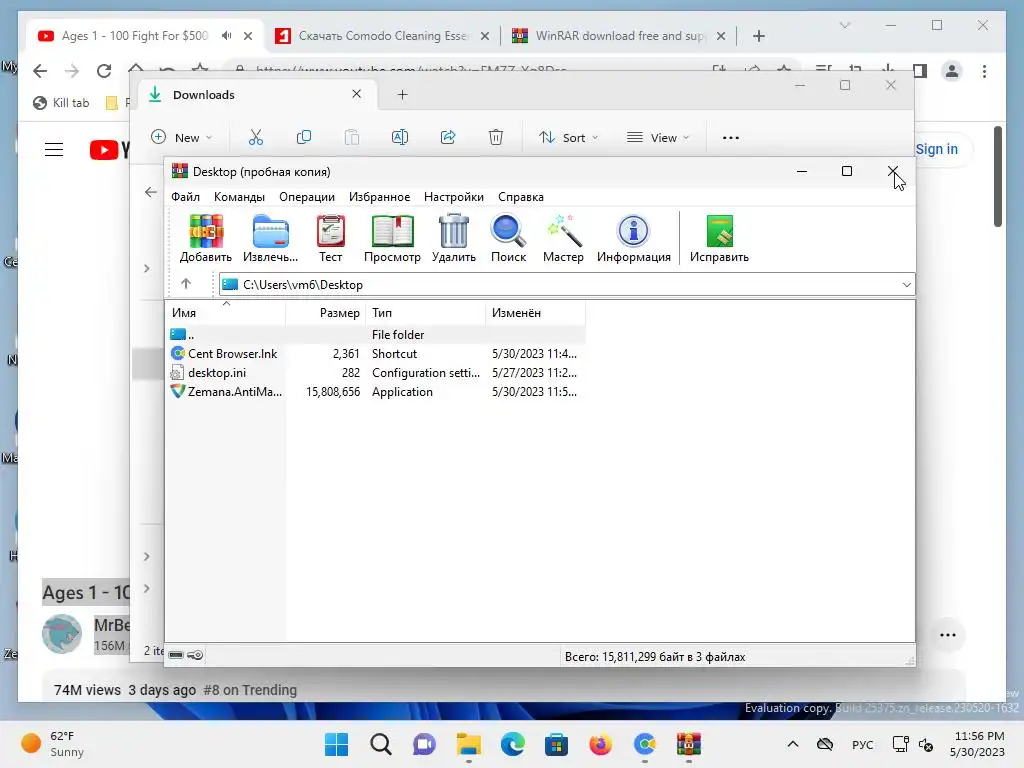1024x768 pixels.
Task: Open the Настройки menu
Action: 454,197
